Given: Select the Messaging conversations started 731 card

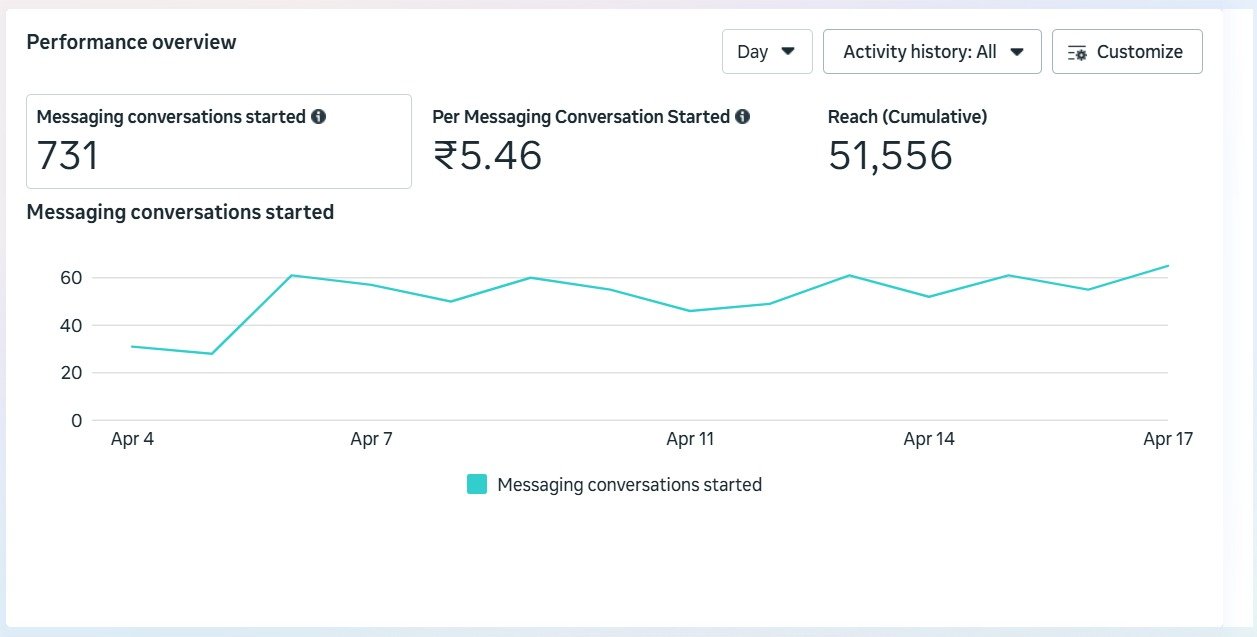Looking at the screenshot, I should click(x=218, y=141).
